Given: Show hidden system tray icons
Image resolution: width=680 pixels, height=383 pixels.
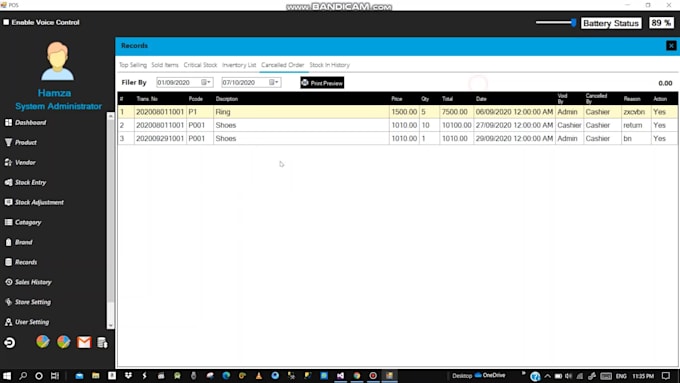Looking at the screenshot, I should (547, 376).
